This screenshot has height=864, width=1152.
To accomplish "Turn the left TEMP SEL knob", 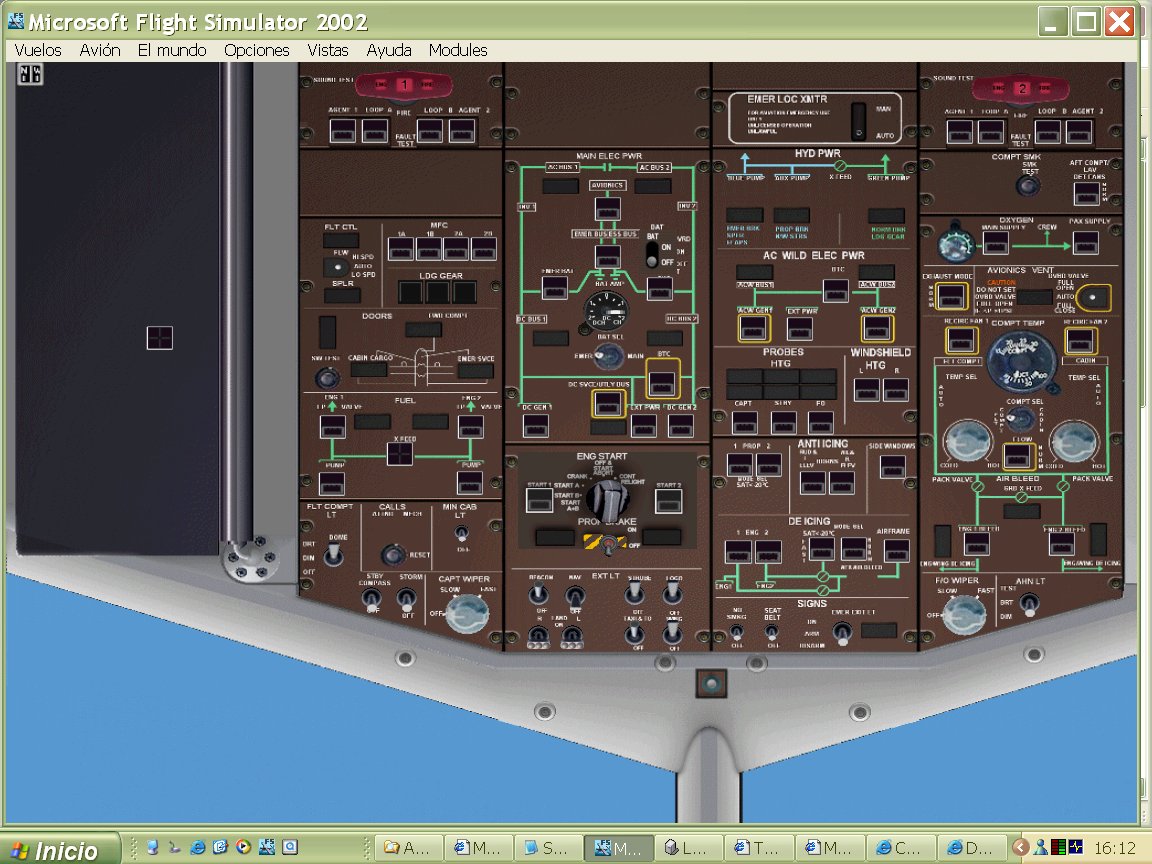I will [x=968, y=442].
